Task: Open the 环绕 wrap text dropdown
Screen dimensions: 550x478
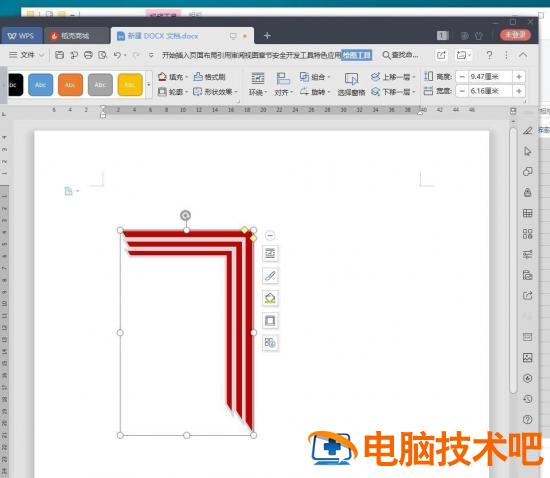Action: click(258, 84)
